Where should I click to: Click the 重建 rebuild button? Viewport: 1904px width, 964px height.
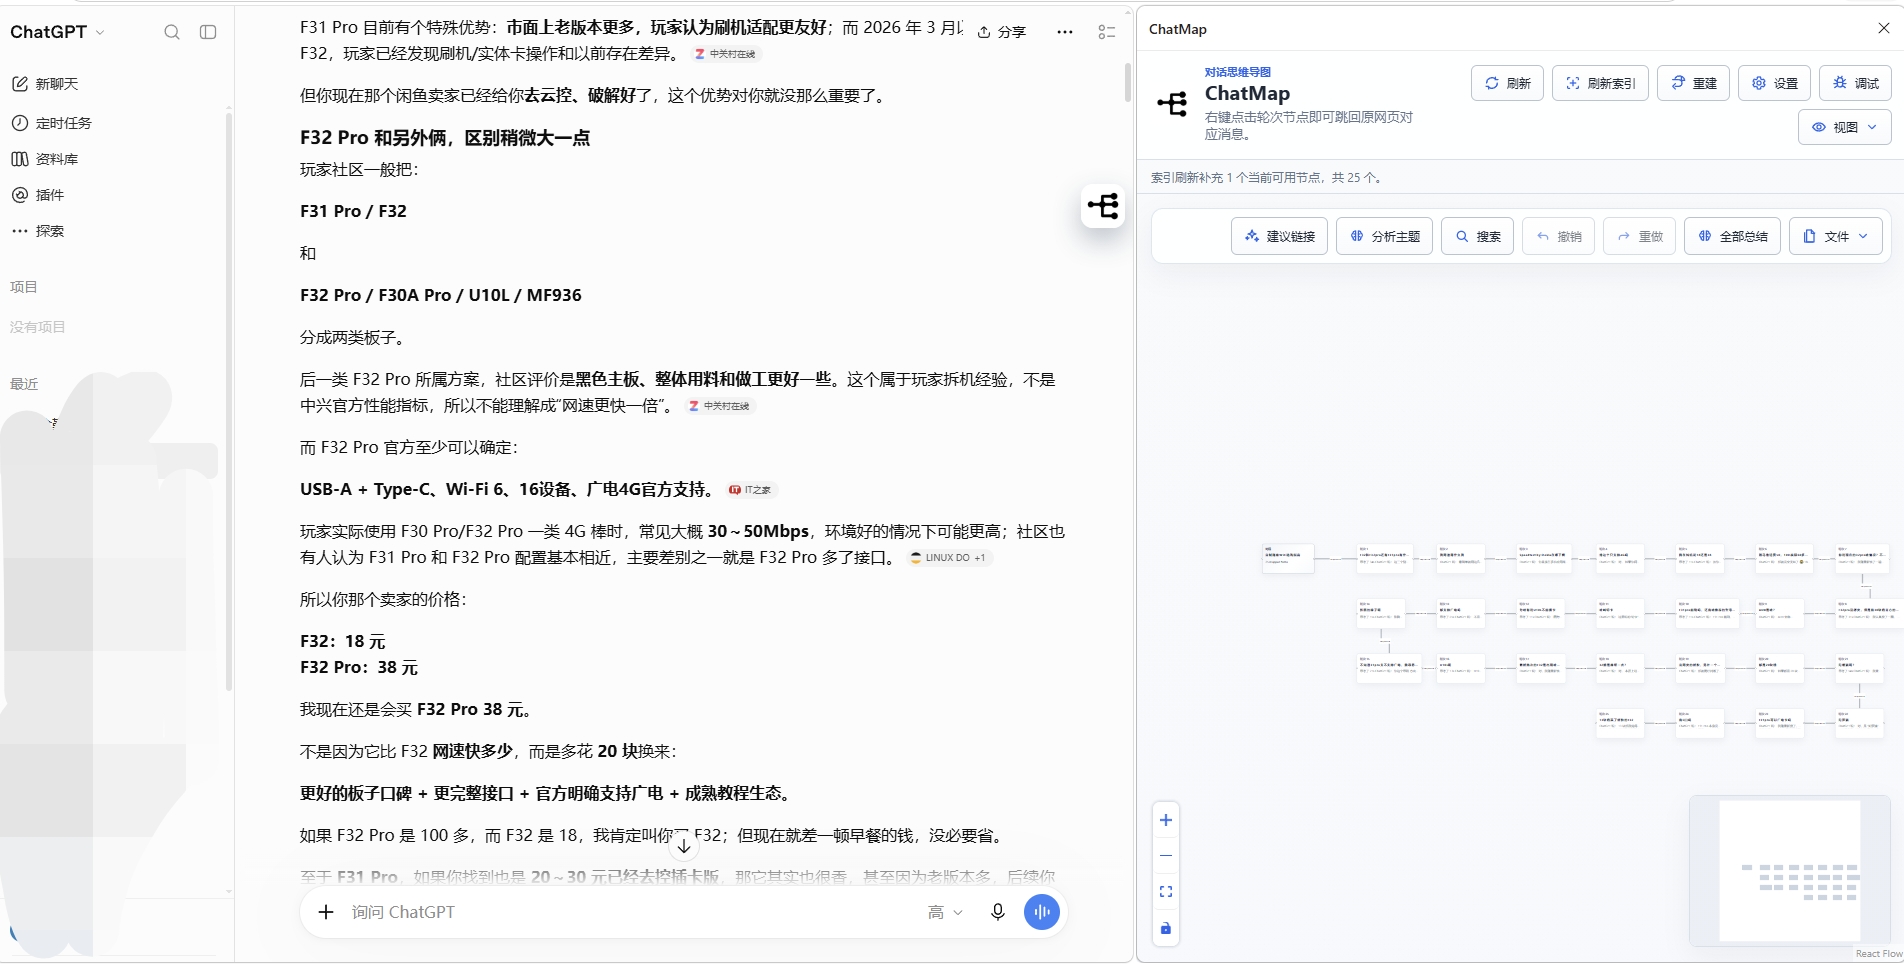[x=1694, y=83]
